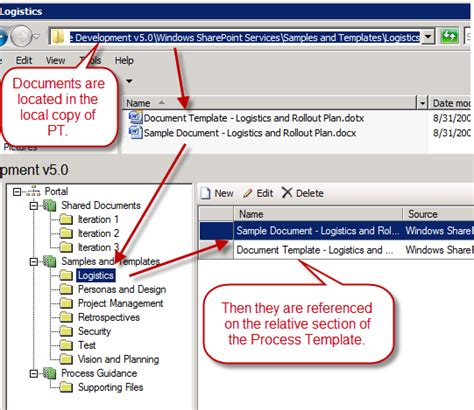Screen dimensions: 474x410
Task: Select the Supporting Files folder
Action: [110, 387]
